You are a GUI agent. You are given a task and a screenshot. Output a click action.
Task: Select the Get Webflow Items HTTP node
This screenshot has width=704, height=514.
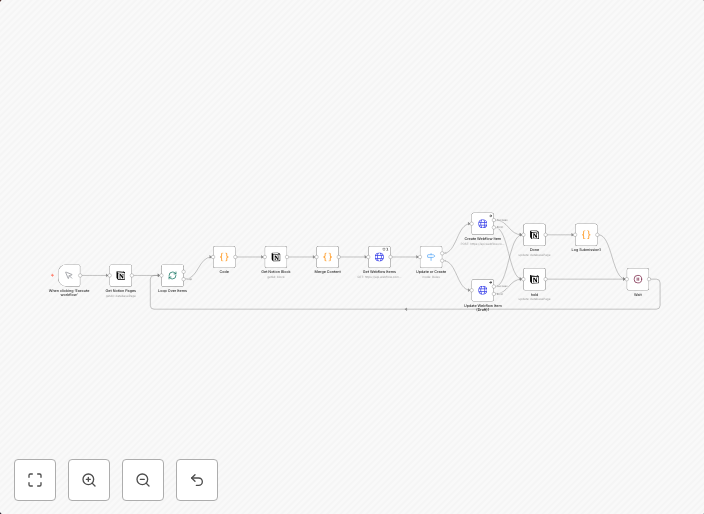[379, 257]
